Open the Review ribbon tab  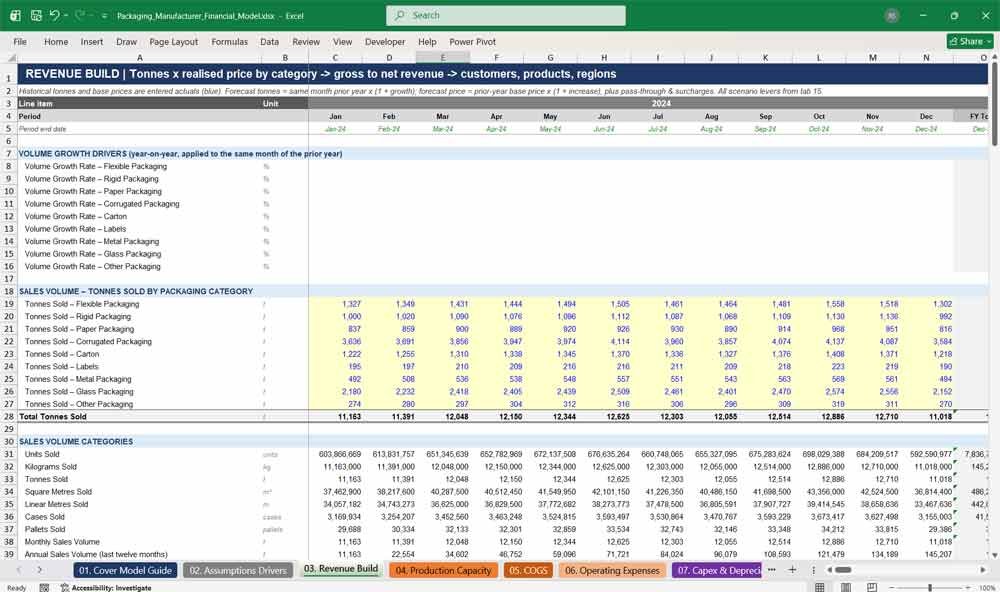(306, 41)
